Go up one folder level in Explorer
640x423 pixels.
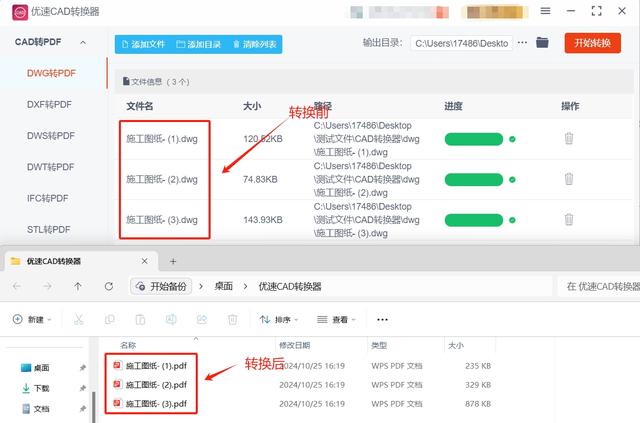[x=78, y=287]
